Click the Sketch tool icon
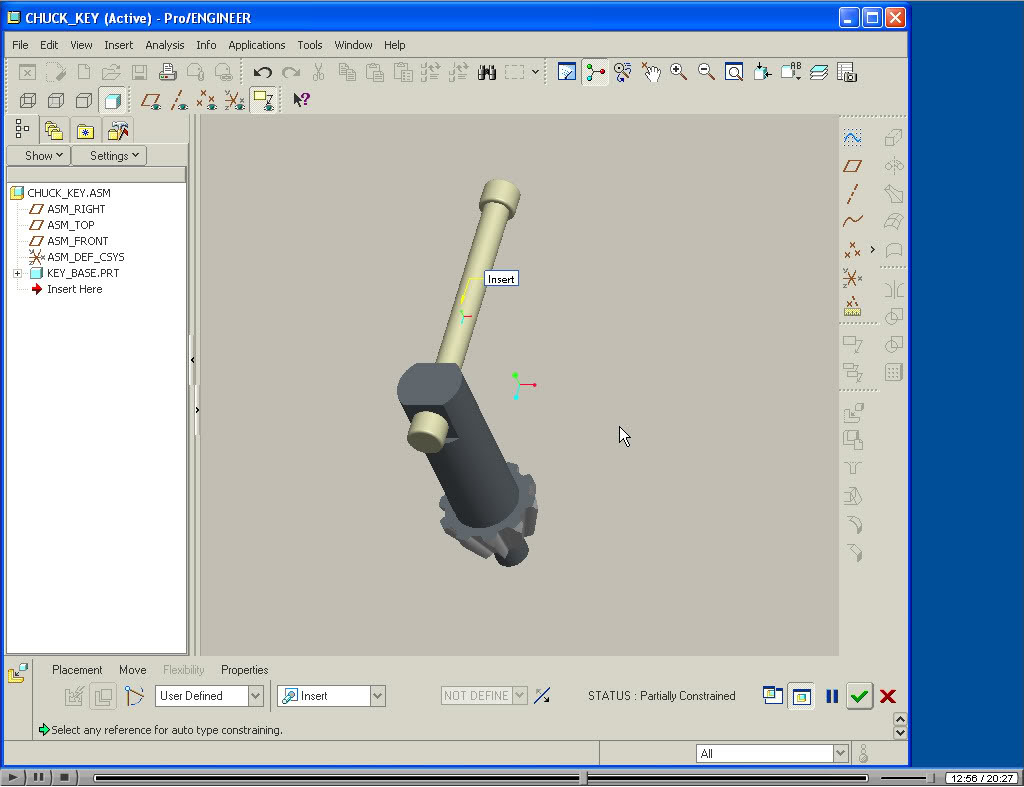Image resolution: width=1024 pixels, height=787 pixels. pyautogui.click(x=852, y=137)
